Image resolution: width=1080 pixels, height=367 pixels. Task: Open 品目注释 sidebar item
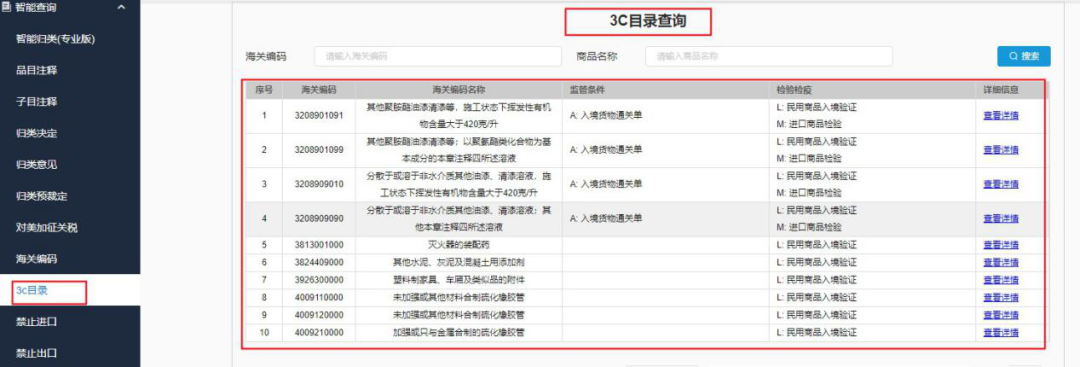click(x=37, y=70)
